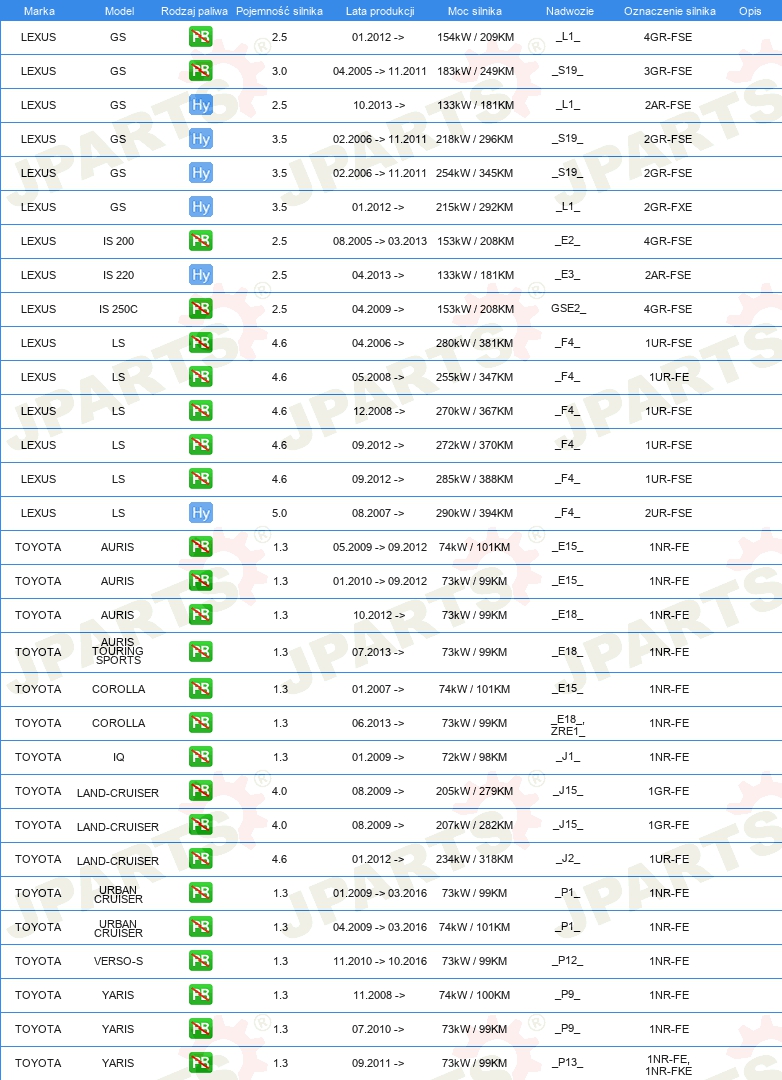
Task: Click the petrol icon in the Land-Cruiser 279KM row
Action: [200, 791]
